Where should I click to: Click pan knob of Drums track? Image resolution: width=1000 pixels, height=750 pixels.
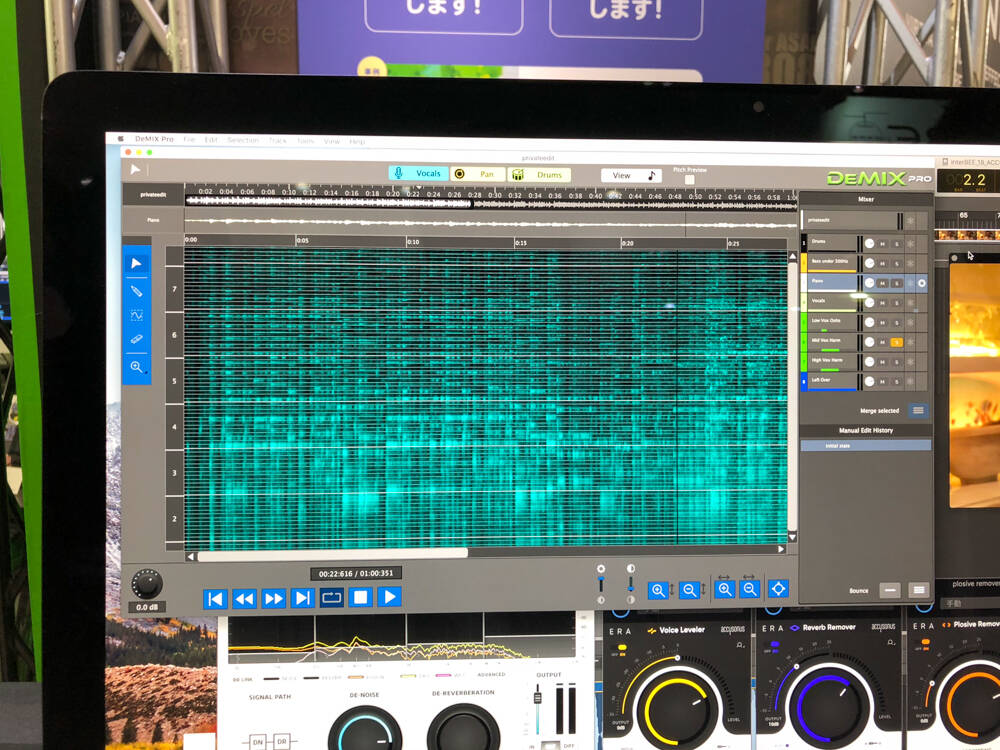[x=869, y=244]
